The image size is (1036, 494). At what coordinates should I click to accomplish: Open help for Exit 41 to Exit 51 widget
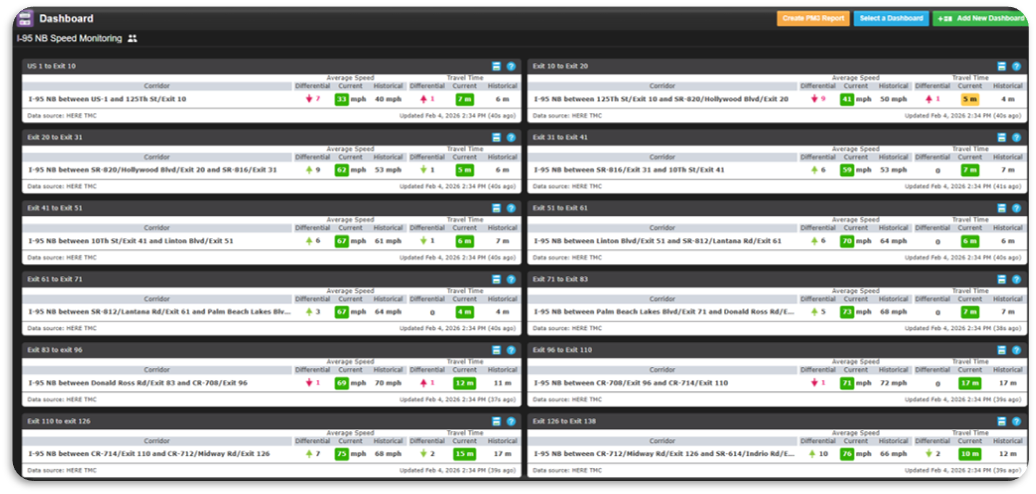tap(511, 208)
